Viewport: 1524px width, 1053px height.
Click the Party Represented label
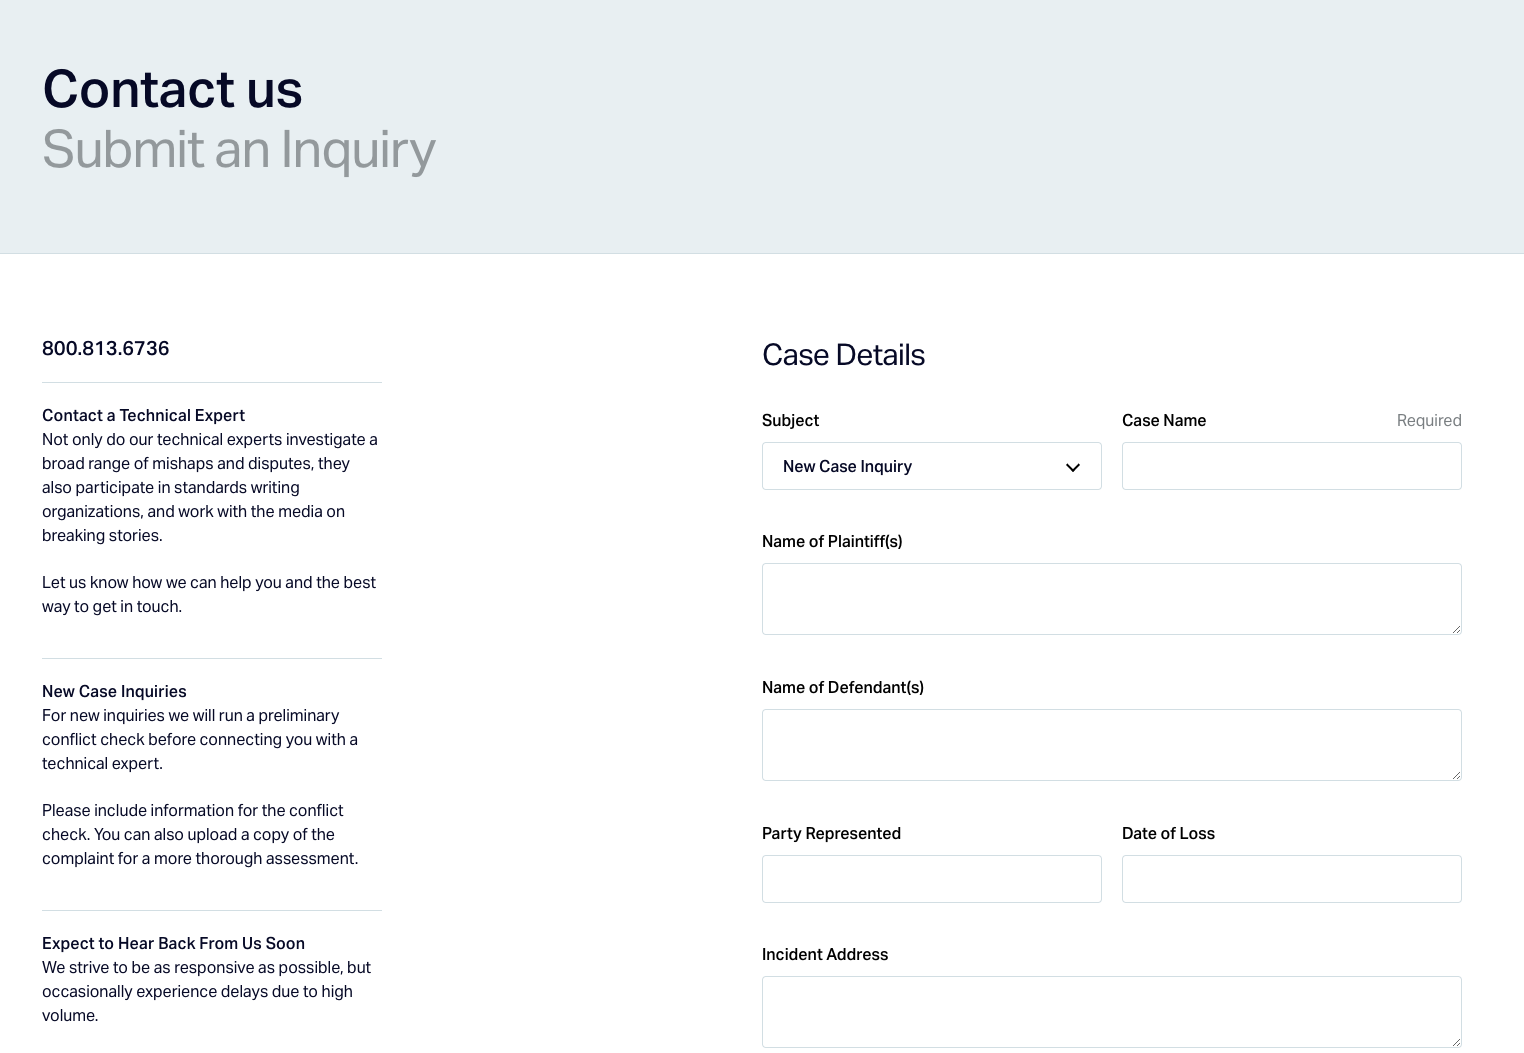pyautogui.click(x=831, y=833)
